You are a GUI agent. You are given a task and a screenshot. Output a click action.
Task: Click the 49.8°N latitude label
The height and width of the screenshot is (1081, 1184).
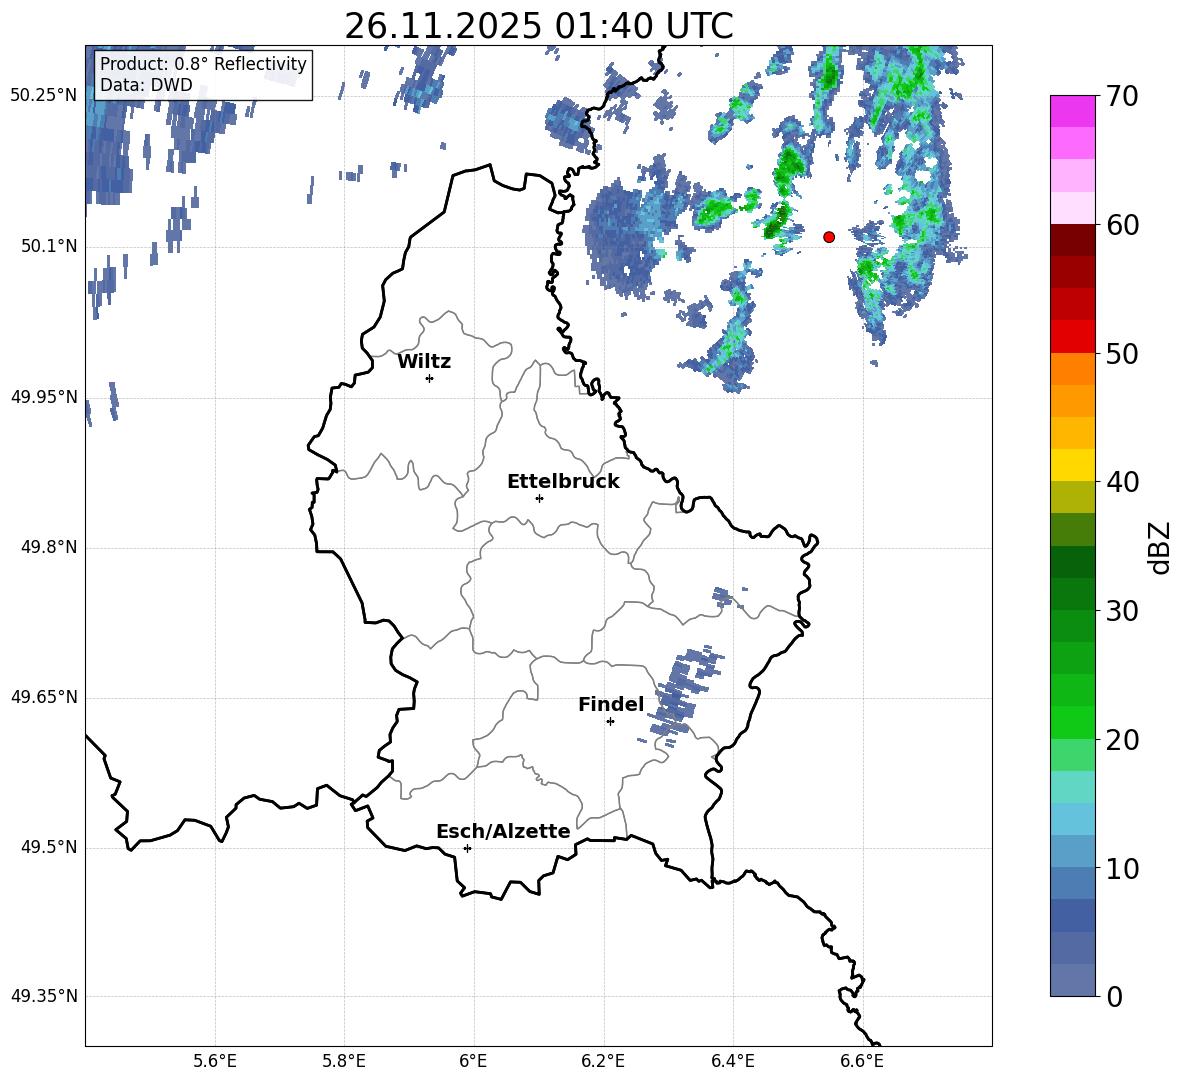click(49, 547)
